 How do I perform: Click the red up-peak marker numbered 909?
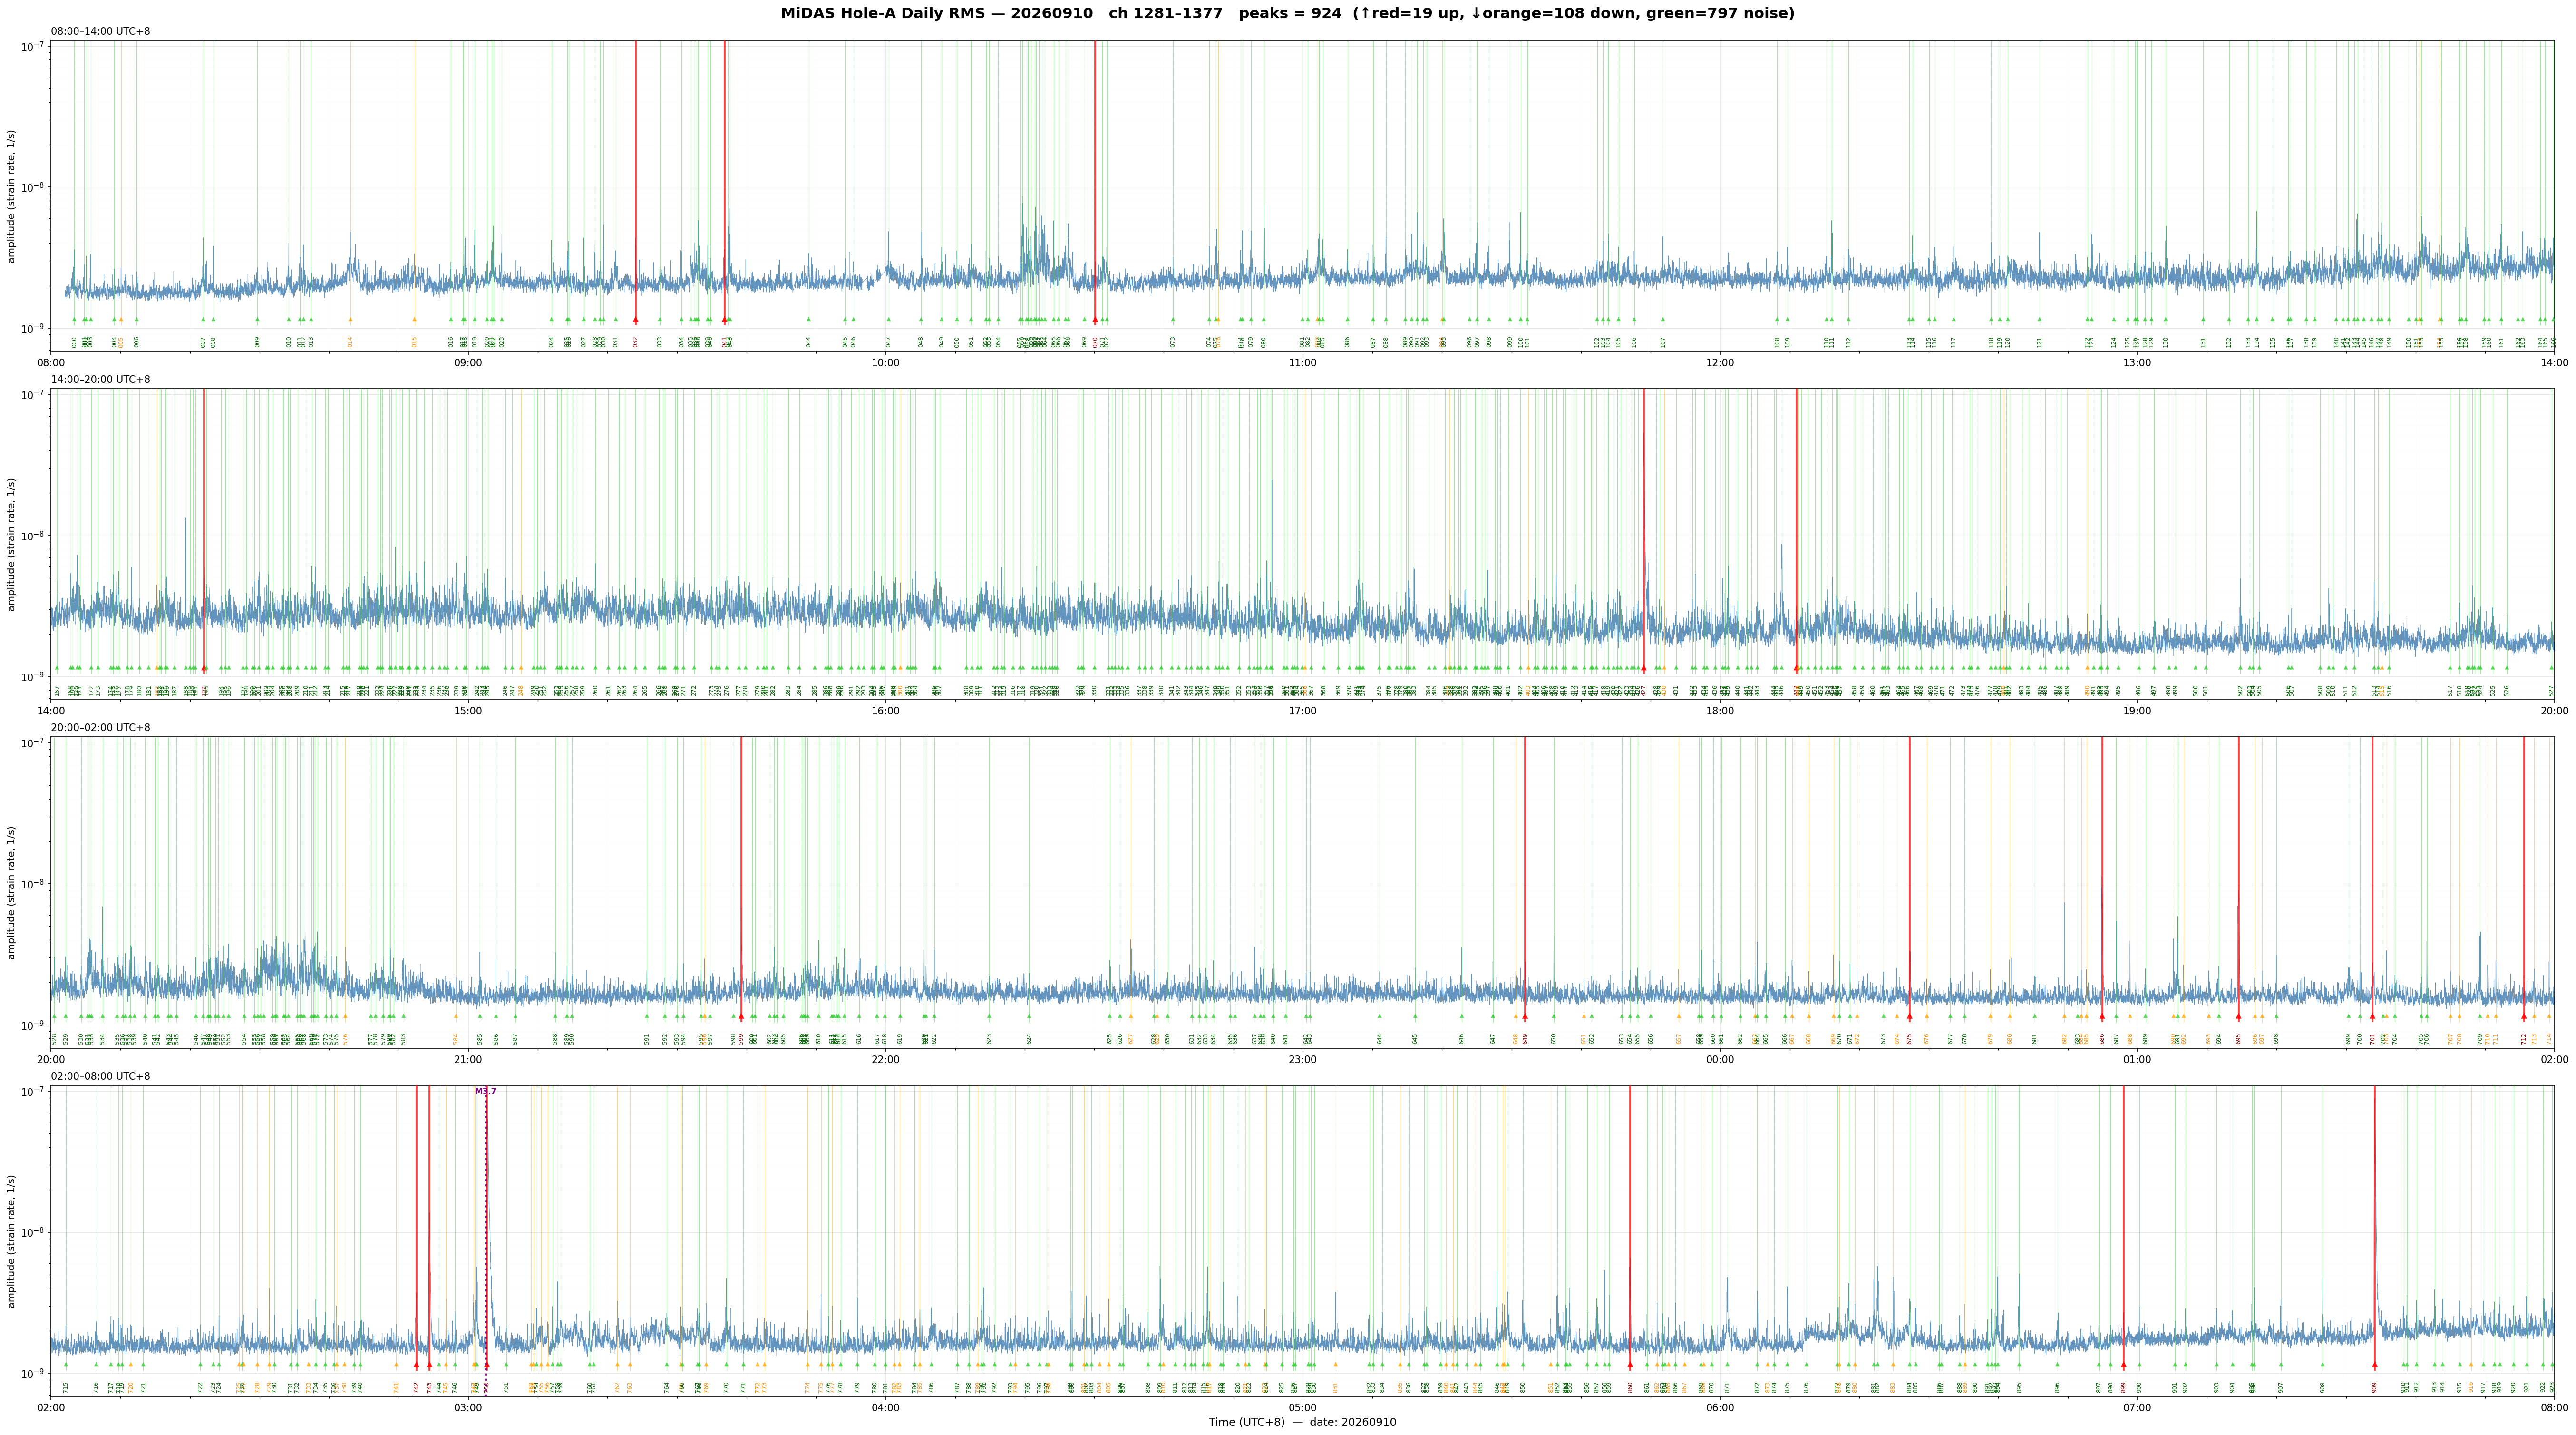2375,1365
